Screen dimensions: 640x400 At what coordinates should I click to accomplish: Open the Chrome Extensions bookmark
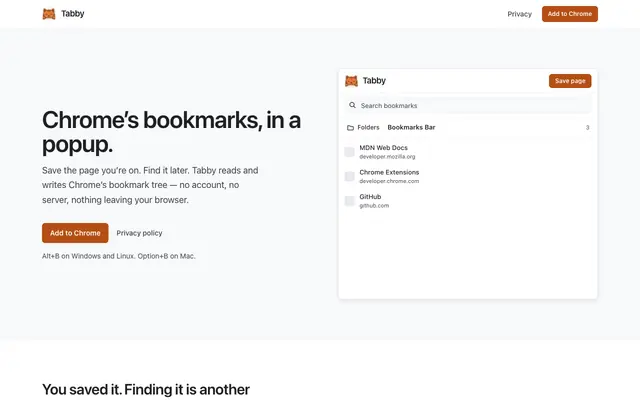click(389, 172)
